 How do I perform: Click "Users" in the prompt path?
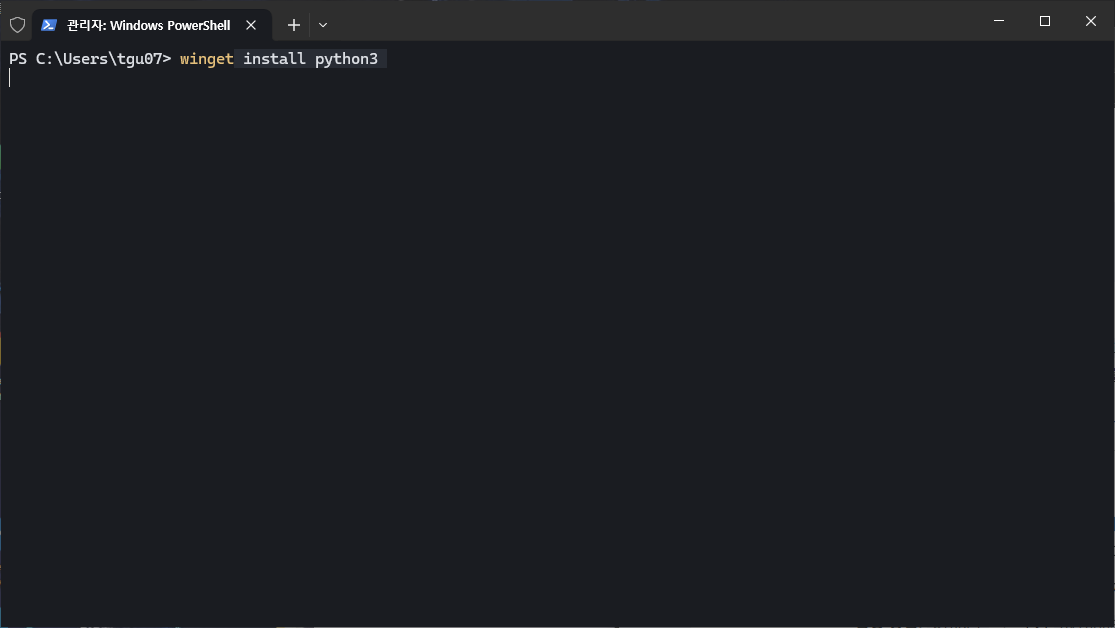82,59
